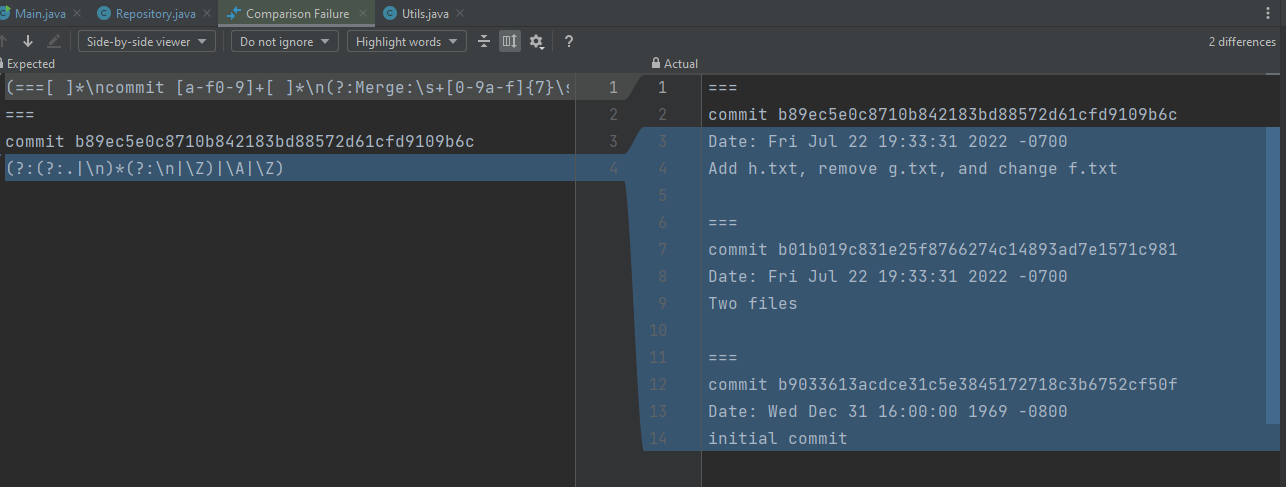Close the Comparison Failure tab
This screenshot has width=1286, height=487.
click(x=361, y=13)
